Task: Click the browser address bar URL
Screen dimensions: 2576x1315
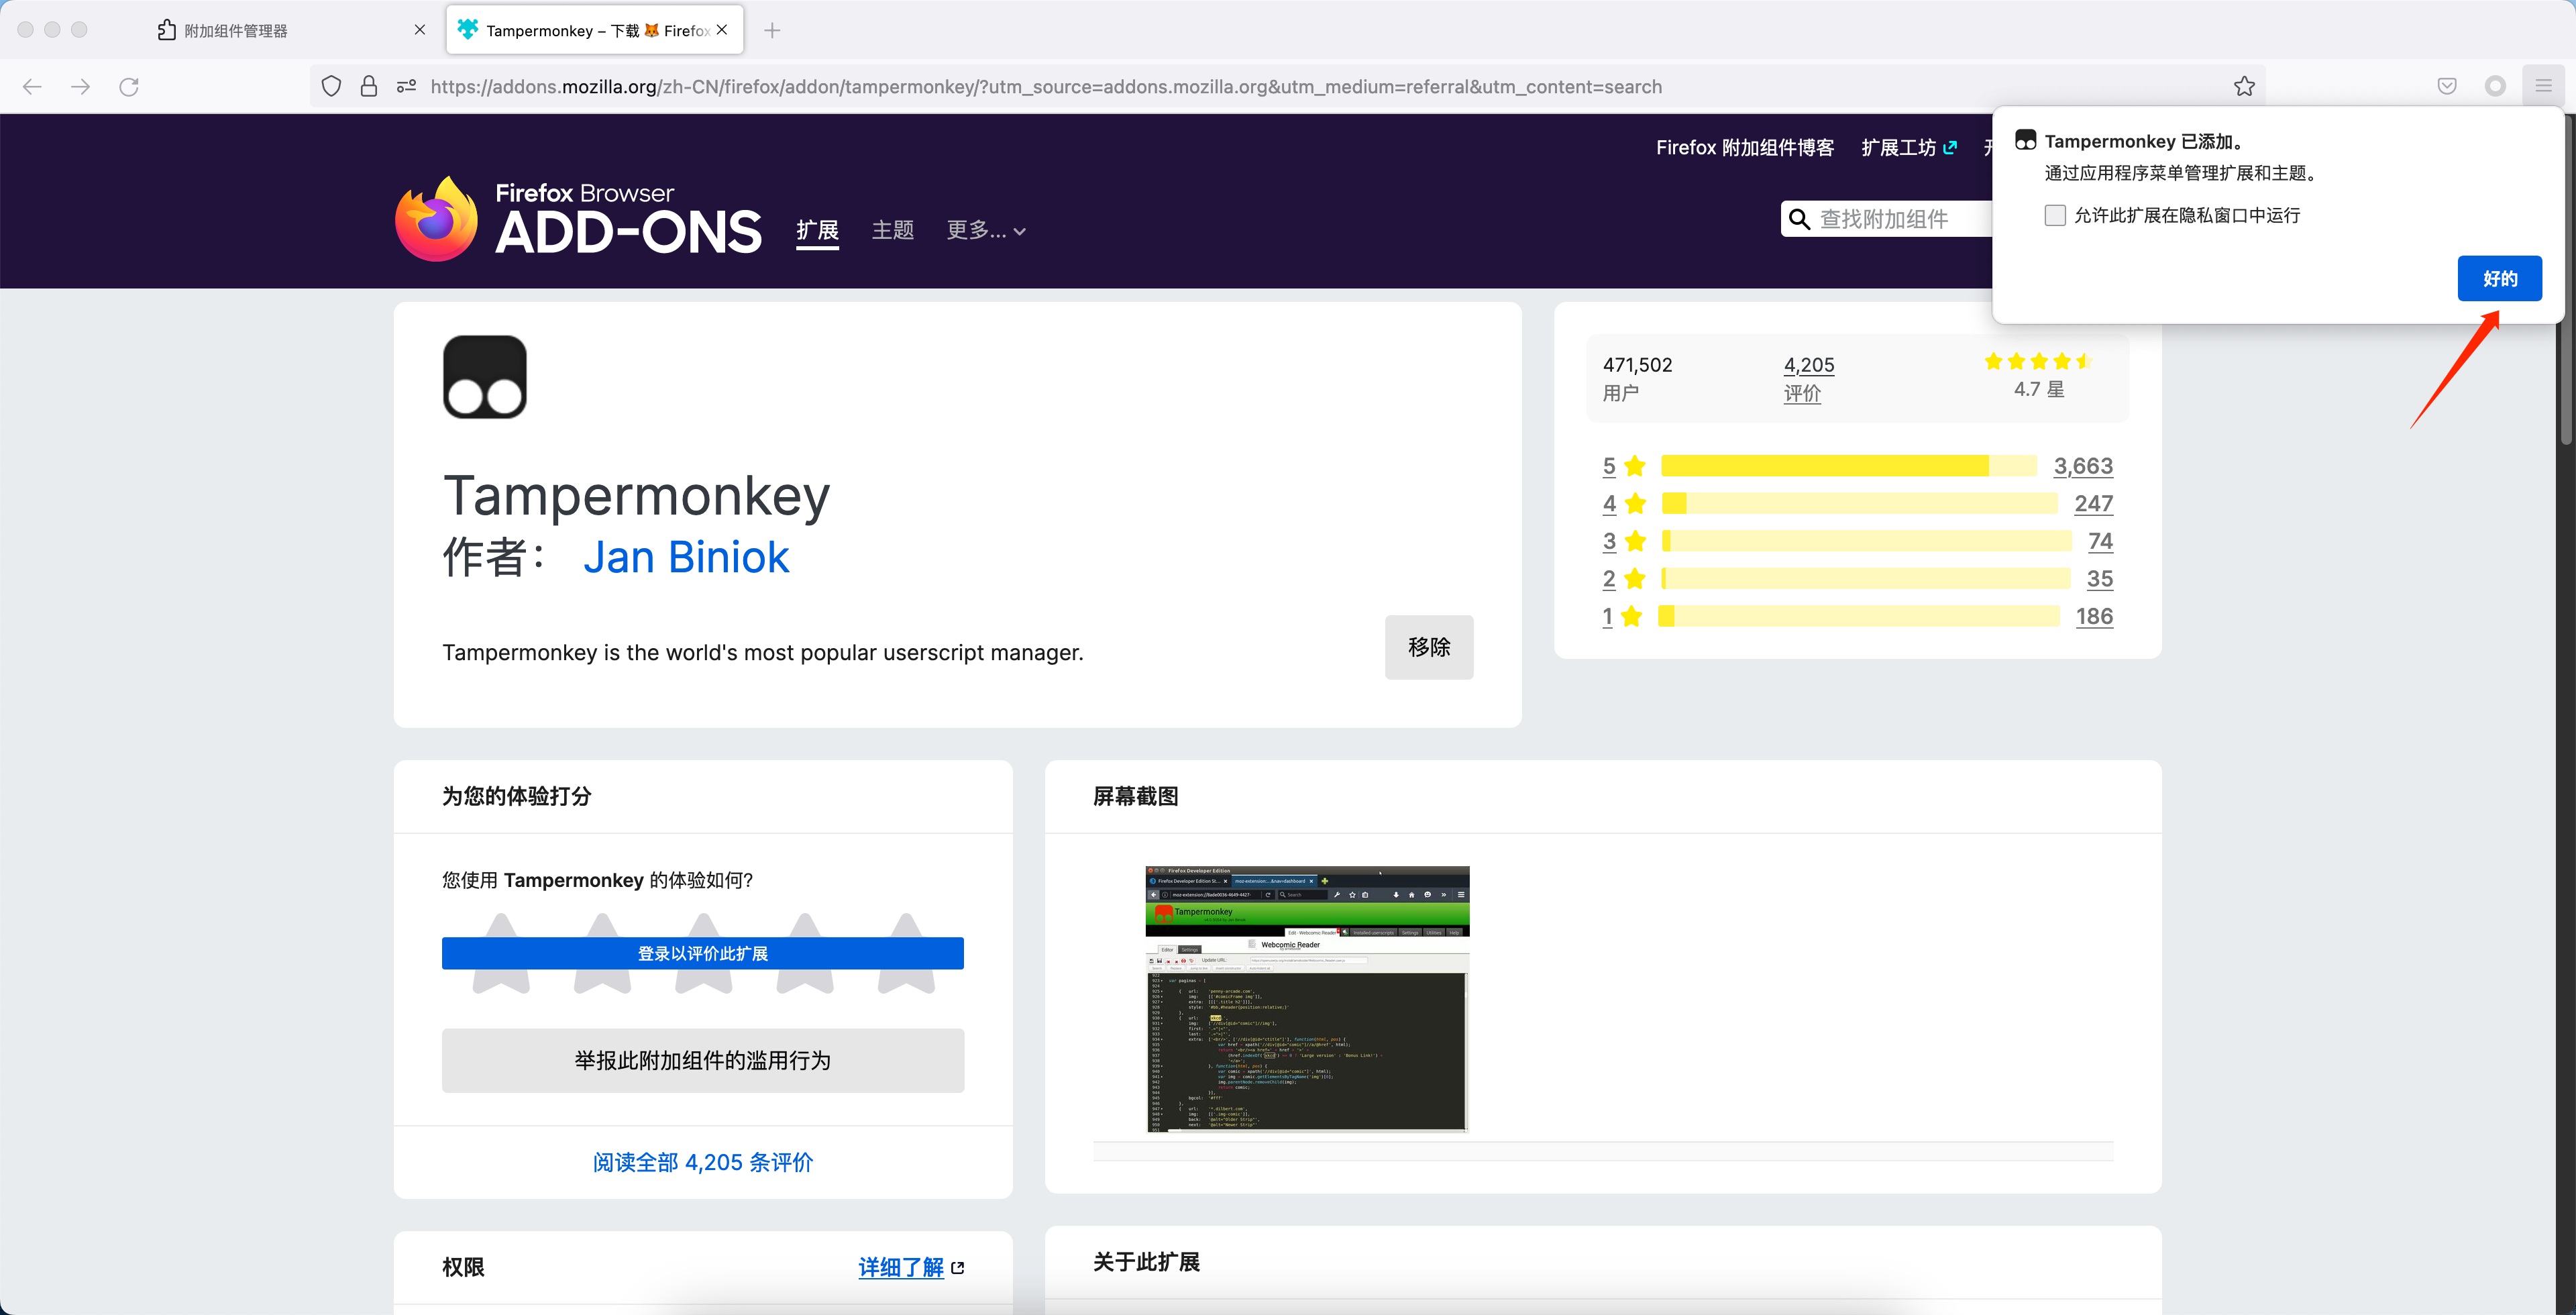Action: coord(1046,87)
